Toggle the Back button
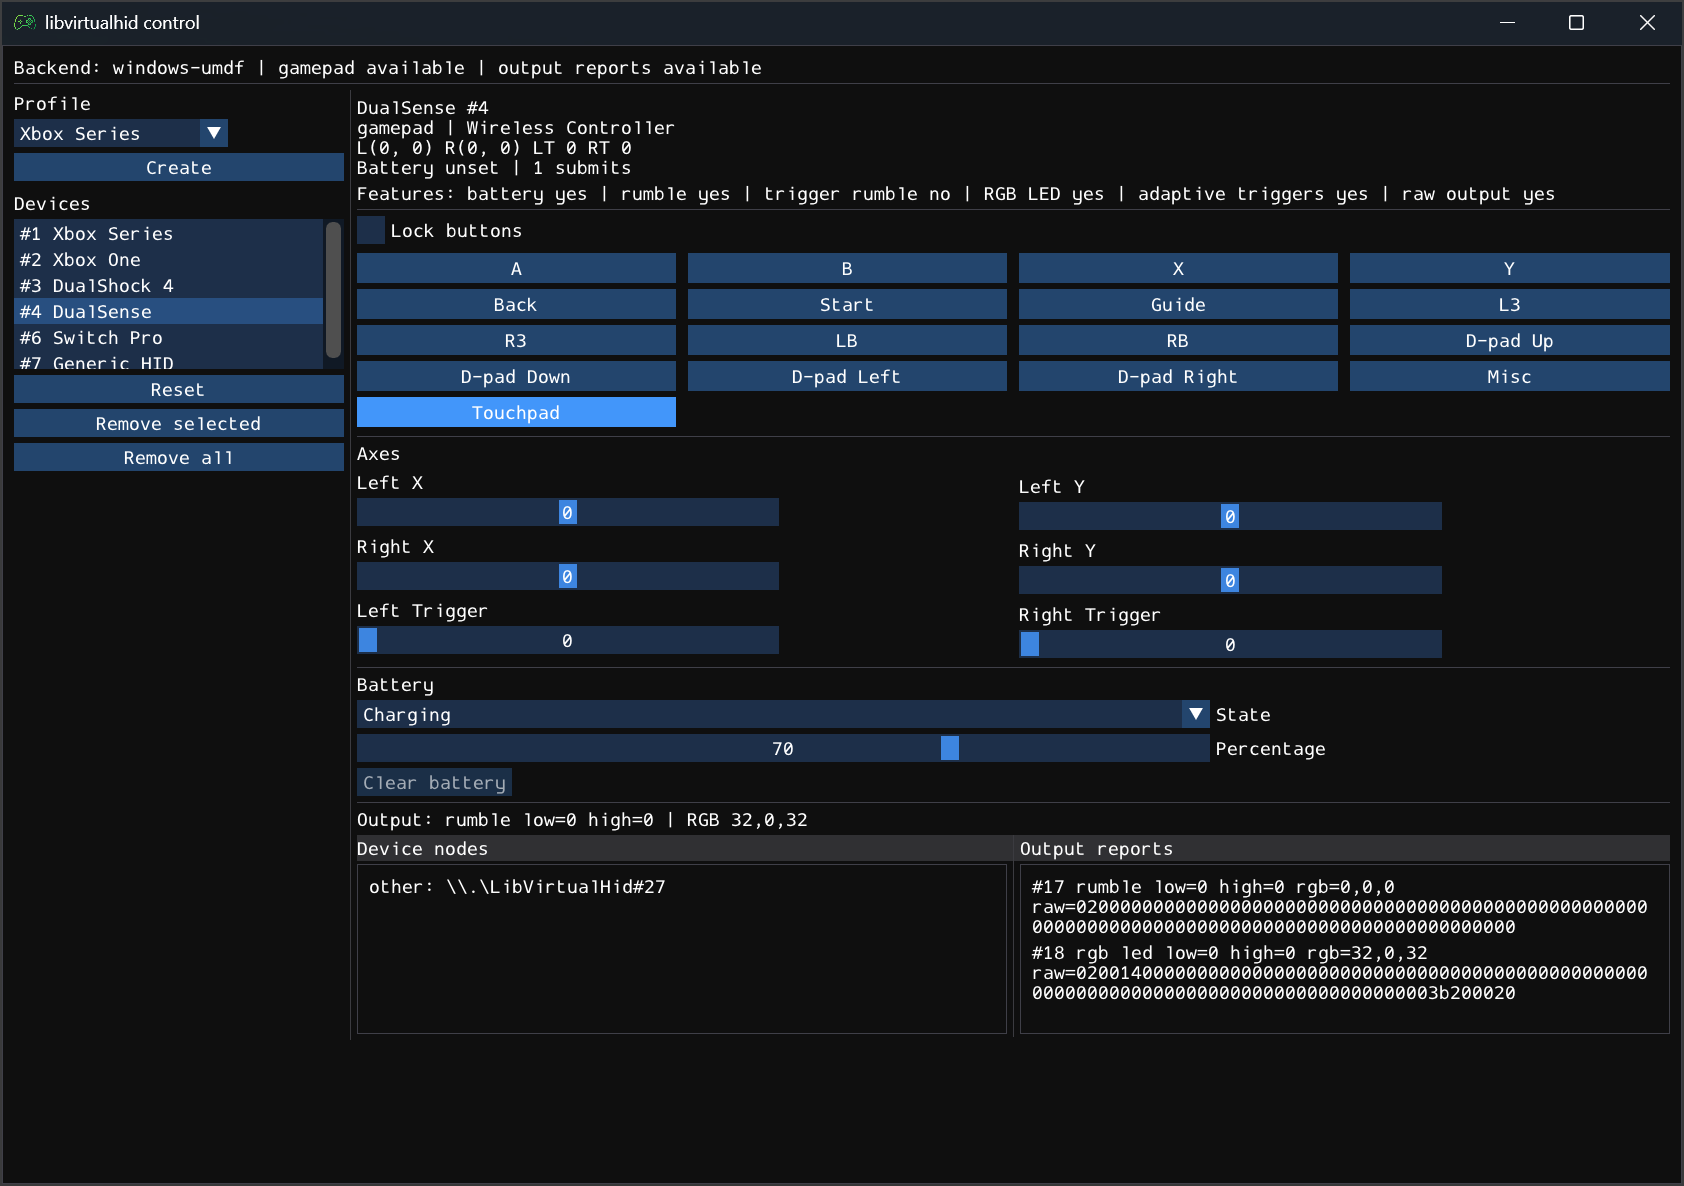Viewport: 1684px width, 1186px height. pos(516,304)
